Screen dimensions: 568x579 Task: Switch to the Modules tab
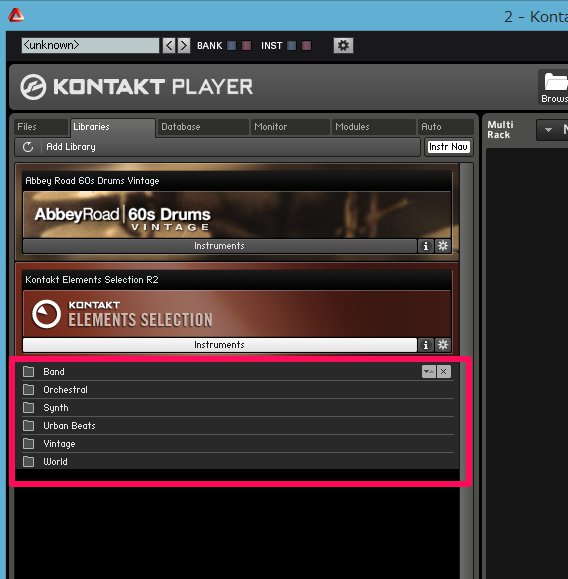(373, 127)
